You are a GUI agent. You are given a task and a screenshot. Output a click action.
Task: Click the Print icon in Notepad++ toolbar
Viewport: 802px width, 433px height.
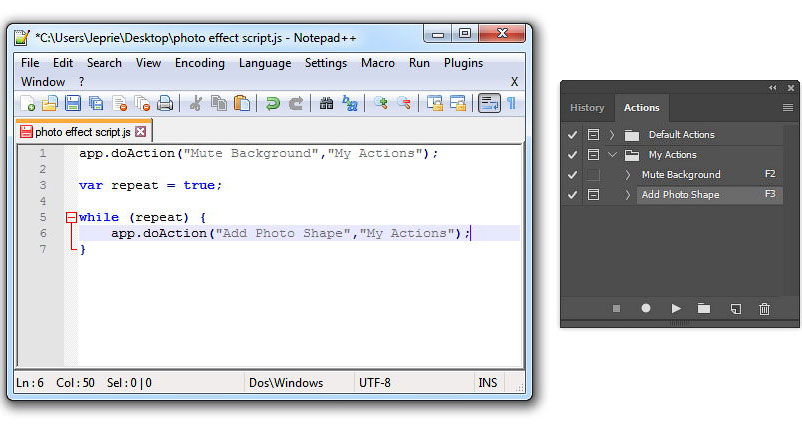(x=165, y=103)
